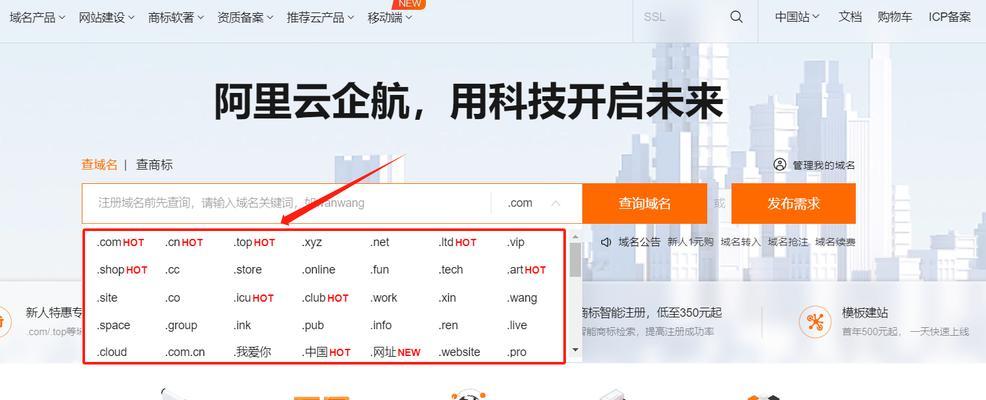Select the 查域名 tab

tap(99, 165)
